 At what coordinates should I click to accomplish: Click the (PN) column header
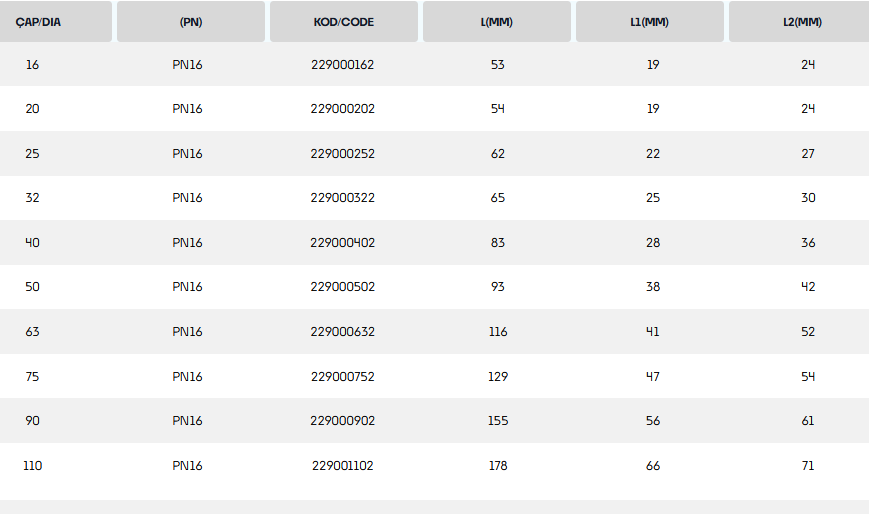tap(191, 22)
